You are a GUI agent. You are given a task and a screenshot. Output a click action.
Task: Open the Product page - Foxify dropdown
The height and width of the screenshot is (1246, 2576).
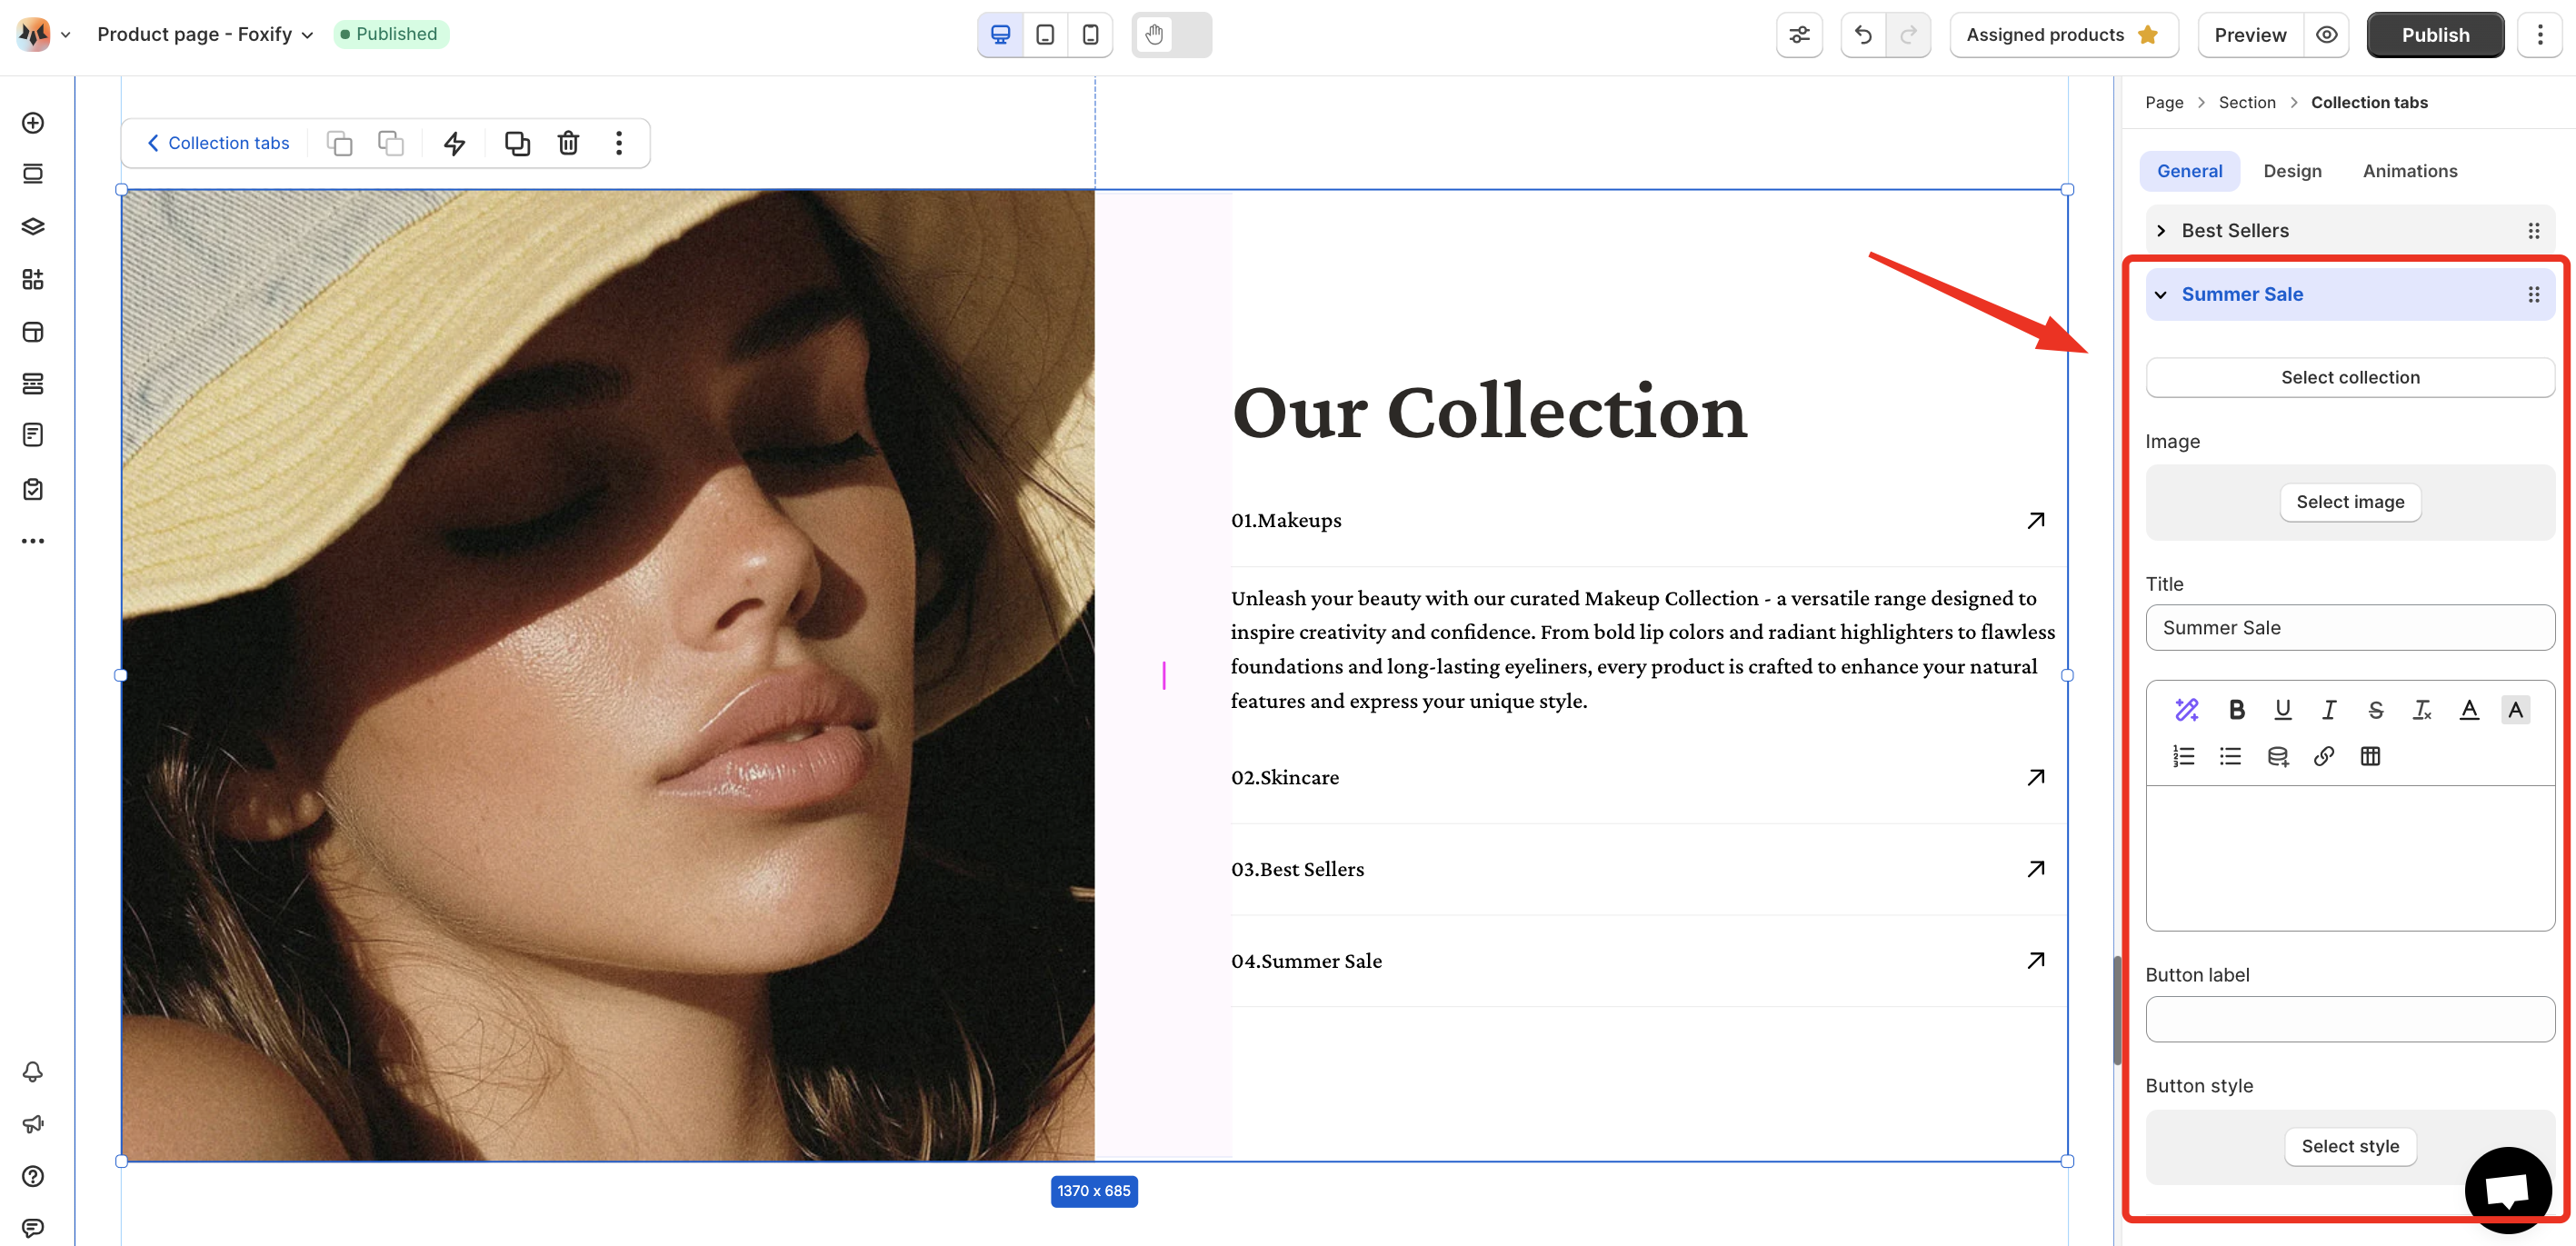tap(205, 35)
